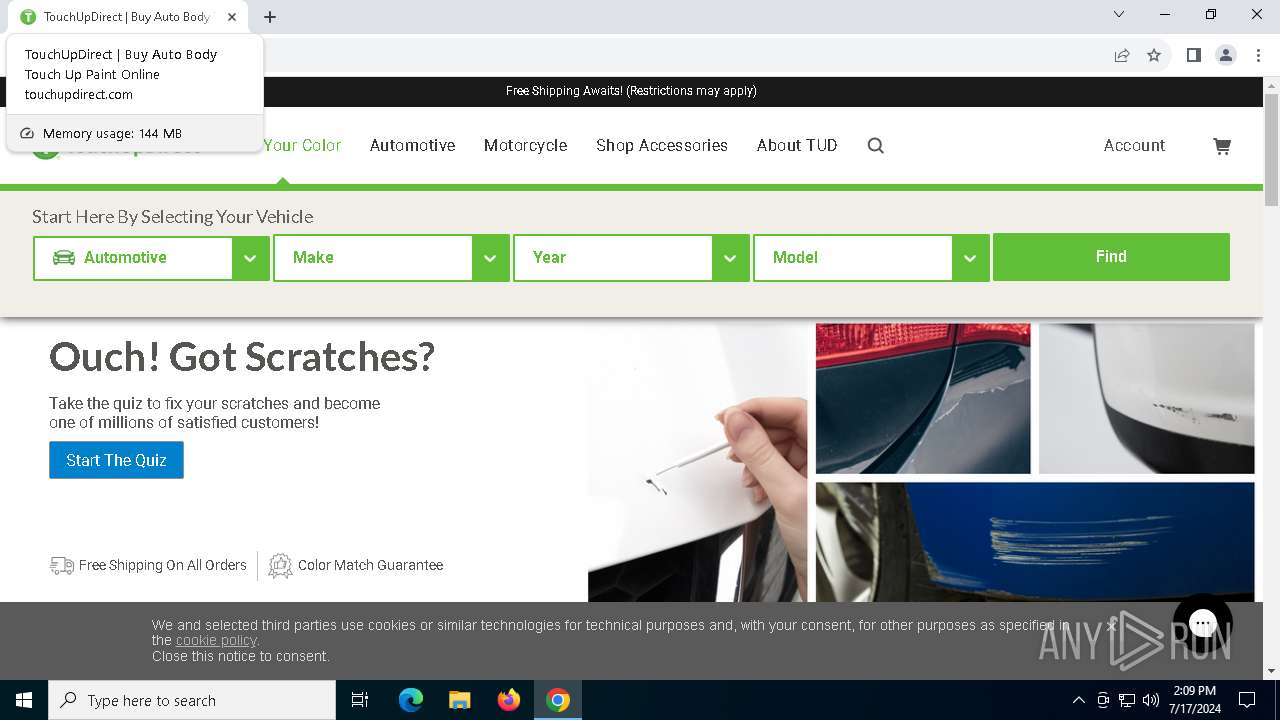
Task: Open the cookie policy link
Action: pyautogui.click(x=216, y=640)
